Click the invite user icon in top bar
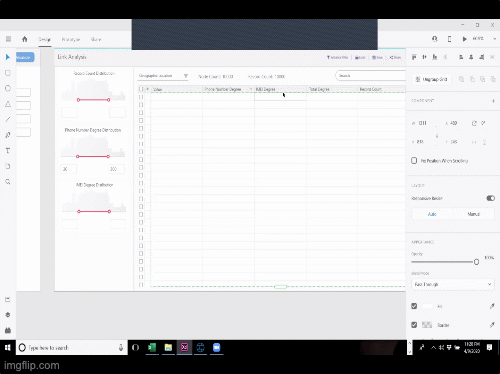The height and width of the screenshot is (374, 500). tap(435, 39)
